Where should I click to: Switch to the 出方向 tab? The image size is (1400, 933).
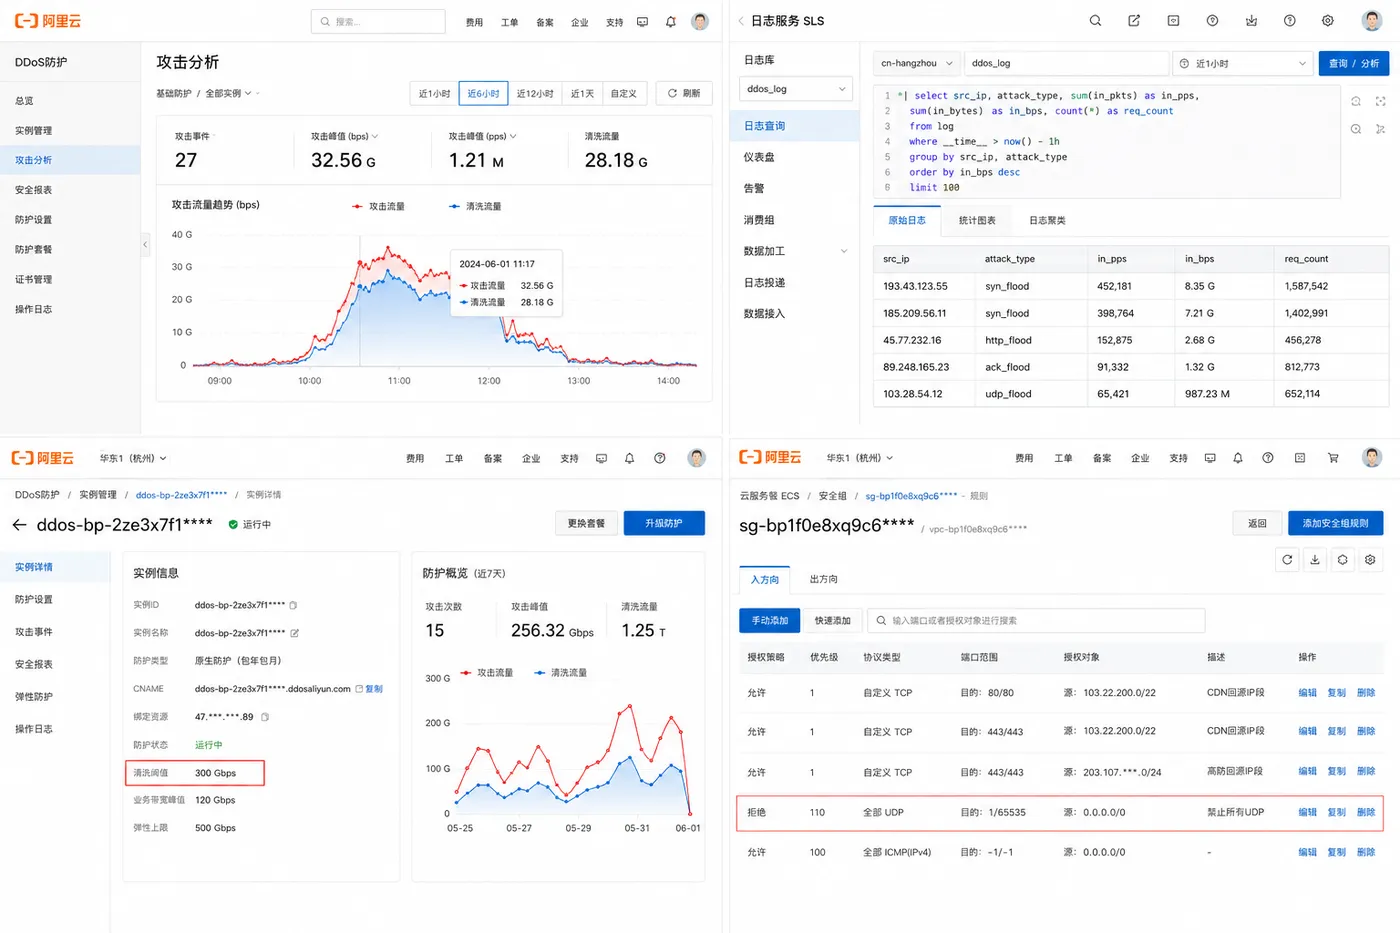[x=824, y=579]
